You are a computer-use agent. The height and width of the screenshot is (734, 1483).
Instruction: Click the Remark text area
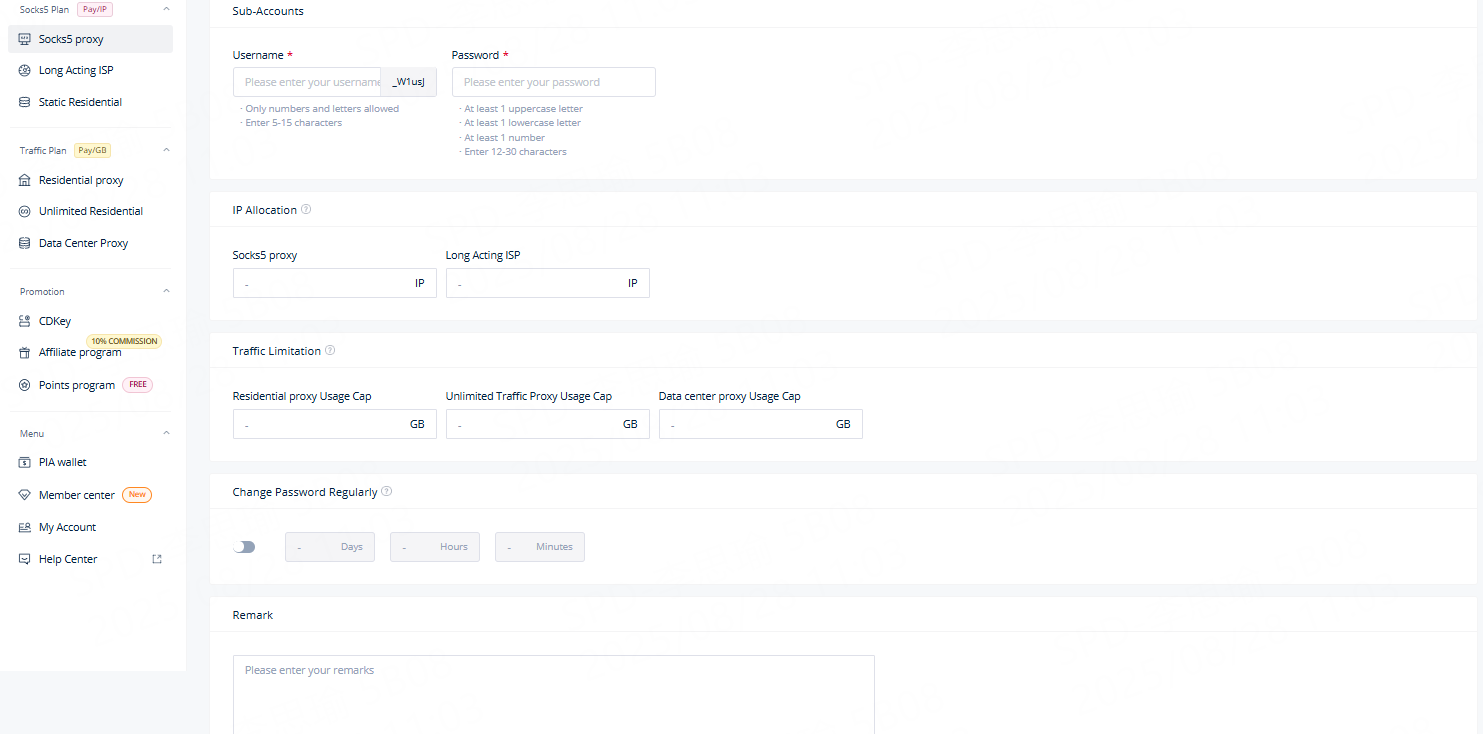(x=553, y=693)
